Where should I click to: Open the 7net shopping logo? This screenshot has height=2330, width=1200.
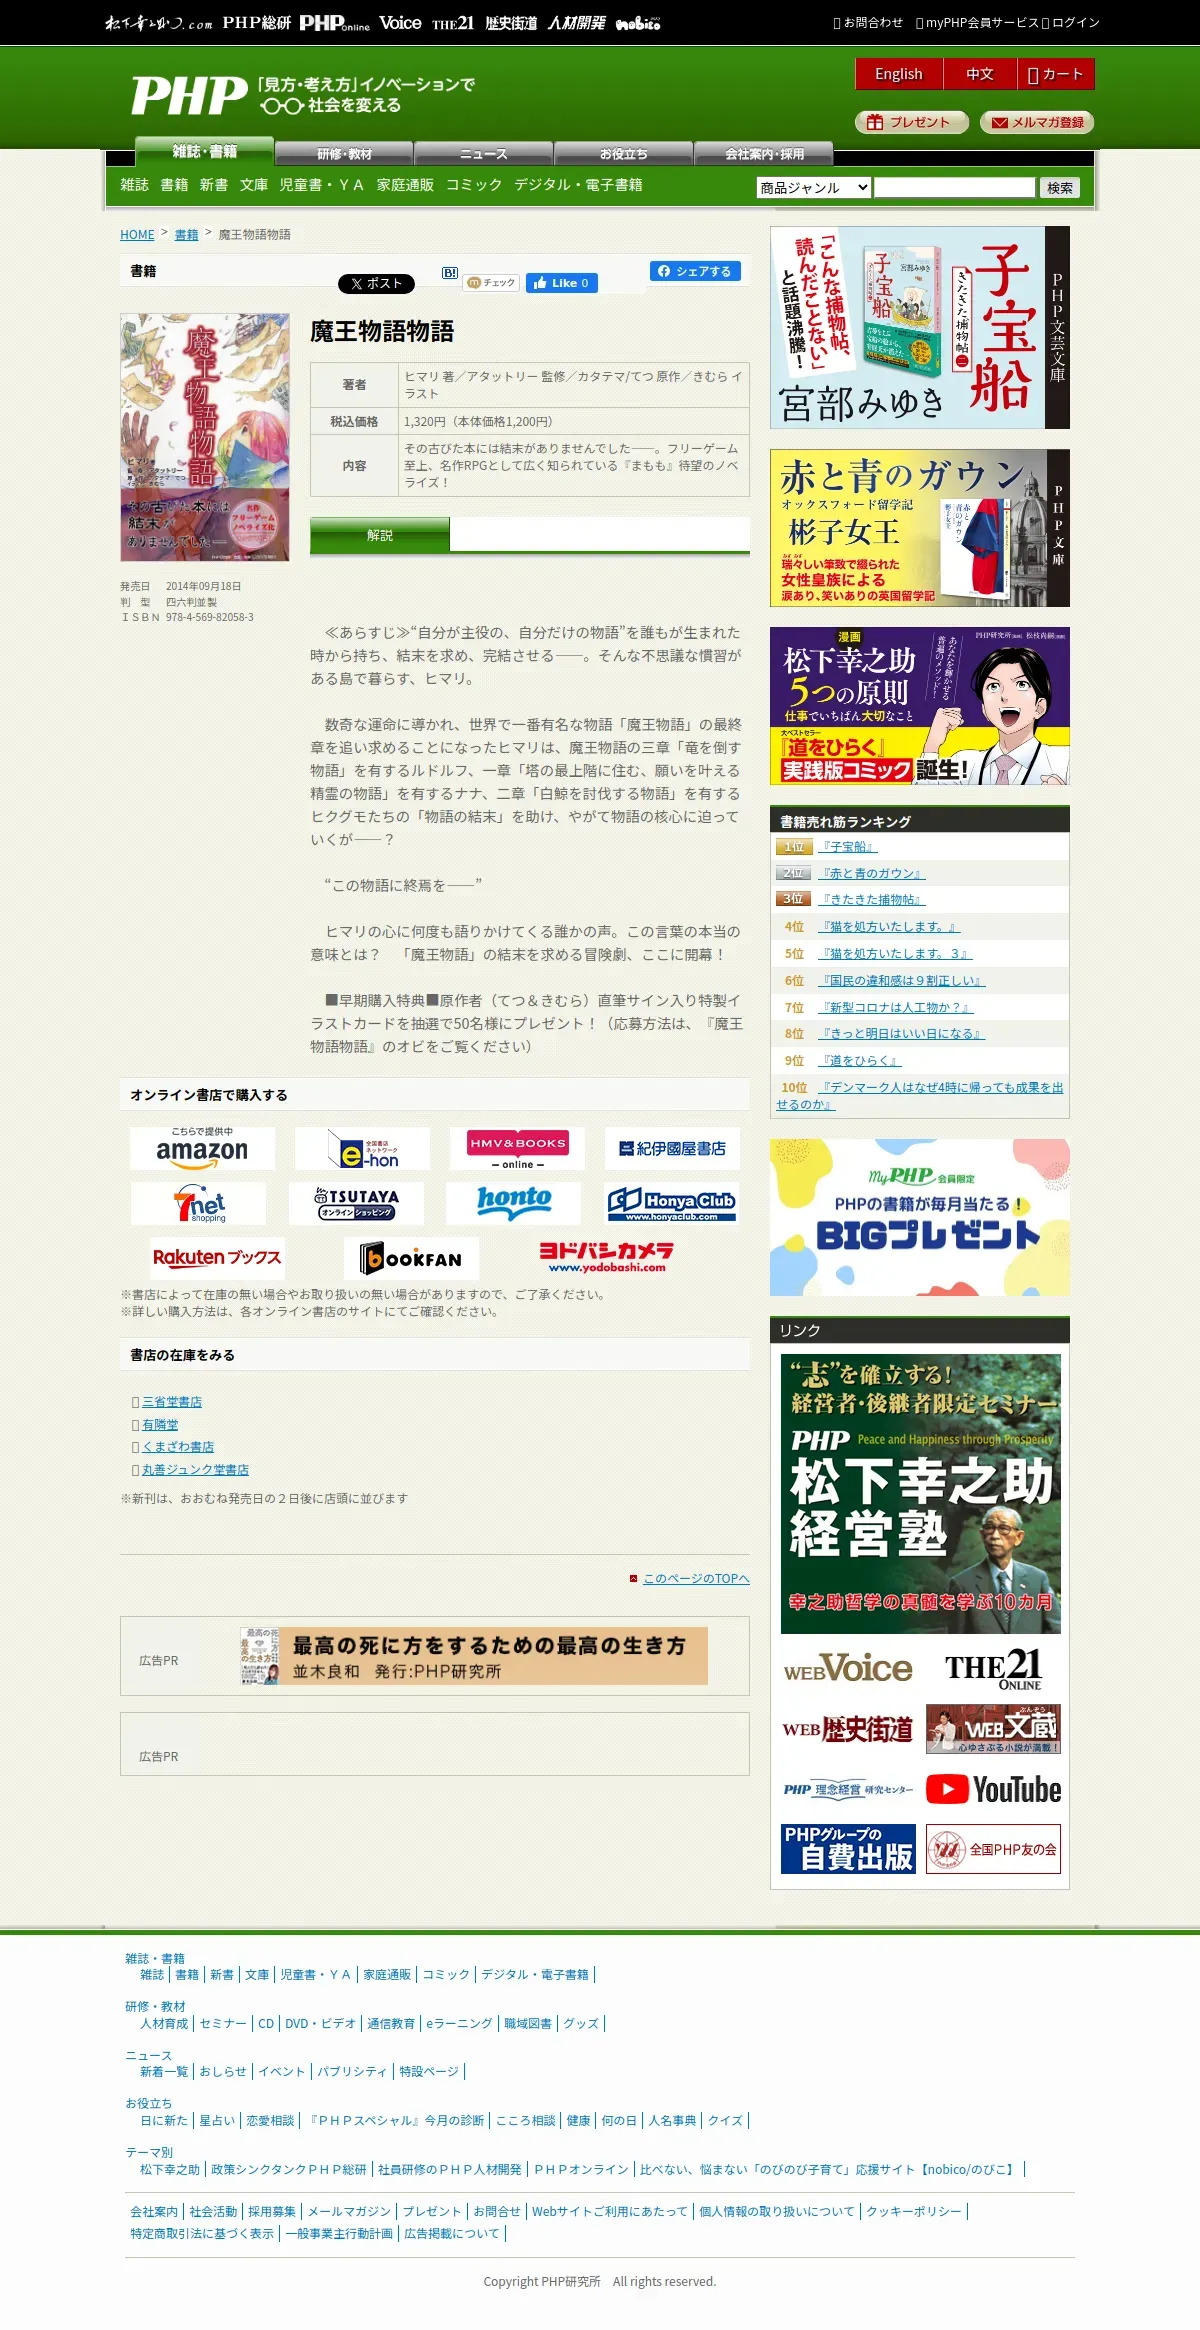(x=198, y=1203)
